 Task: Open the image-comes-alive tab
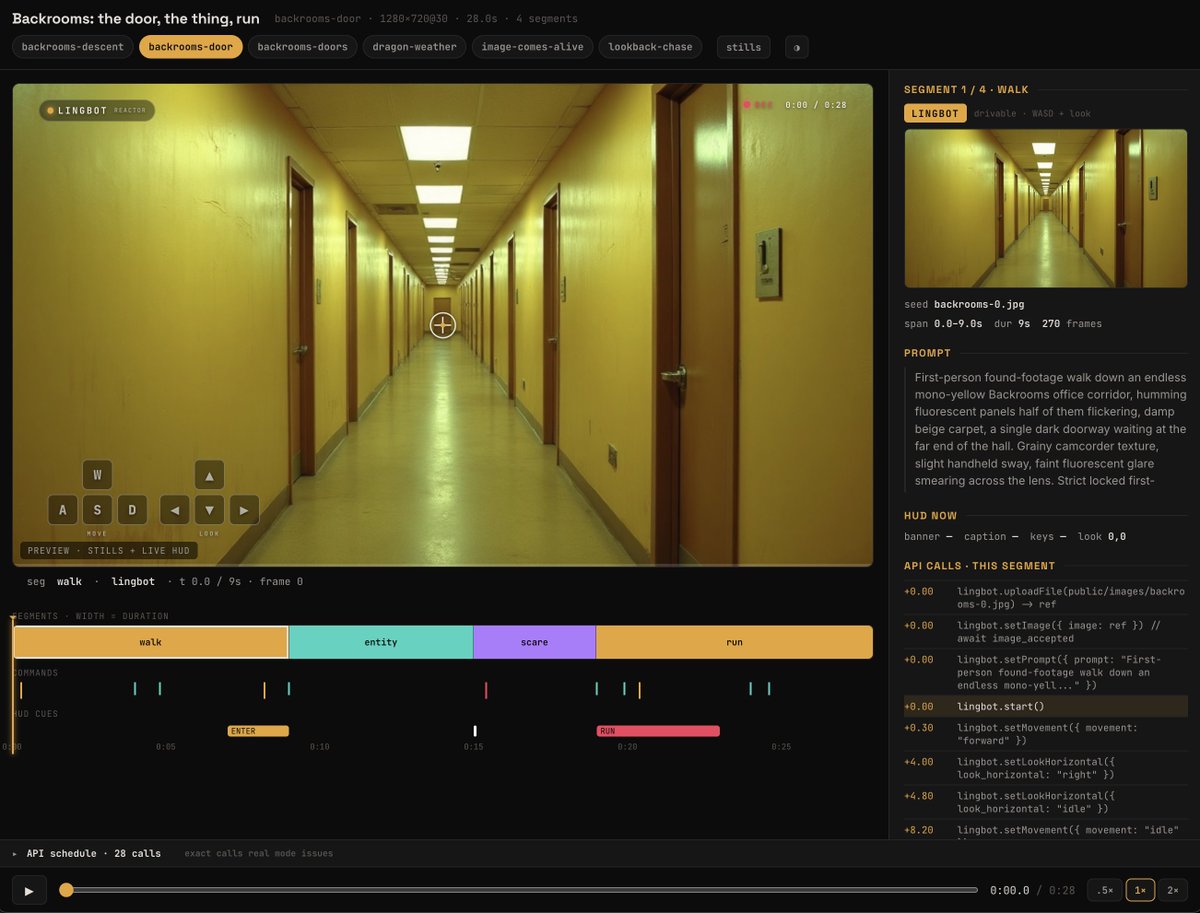[x=532, y=47]
